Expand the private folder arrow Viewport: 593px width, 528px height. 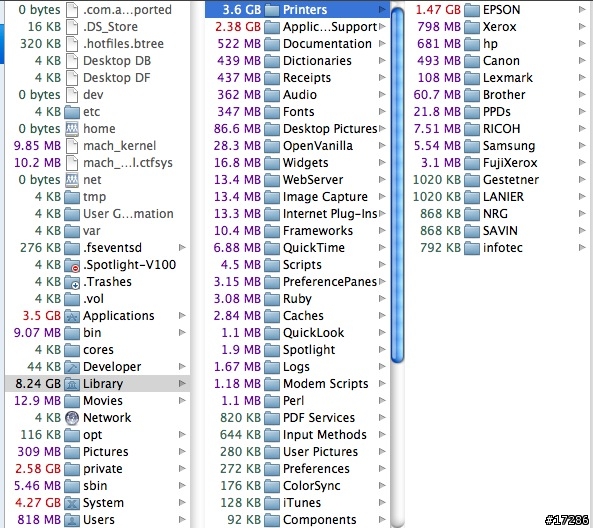coord(182,469)
